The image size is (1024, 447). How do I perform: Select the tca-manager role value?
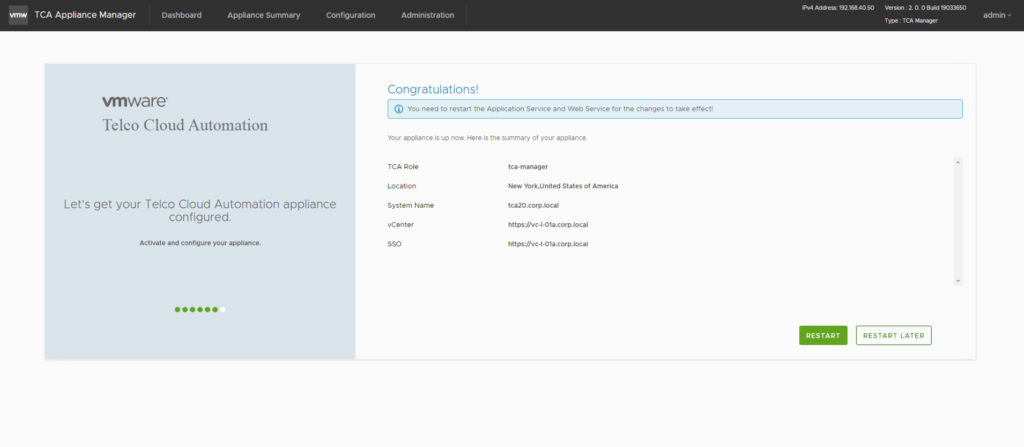(528, 167)
